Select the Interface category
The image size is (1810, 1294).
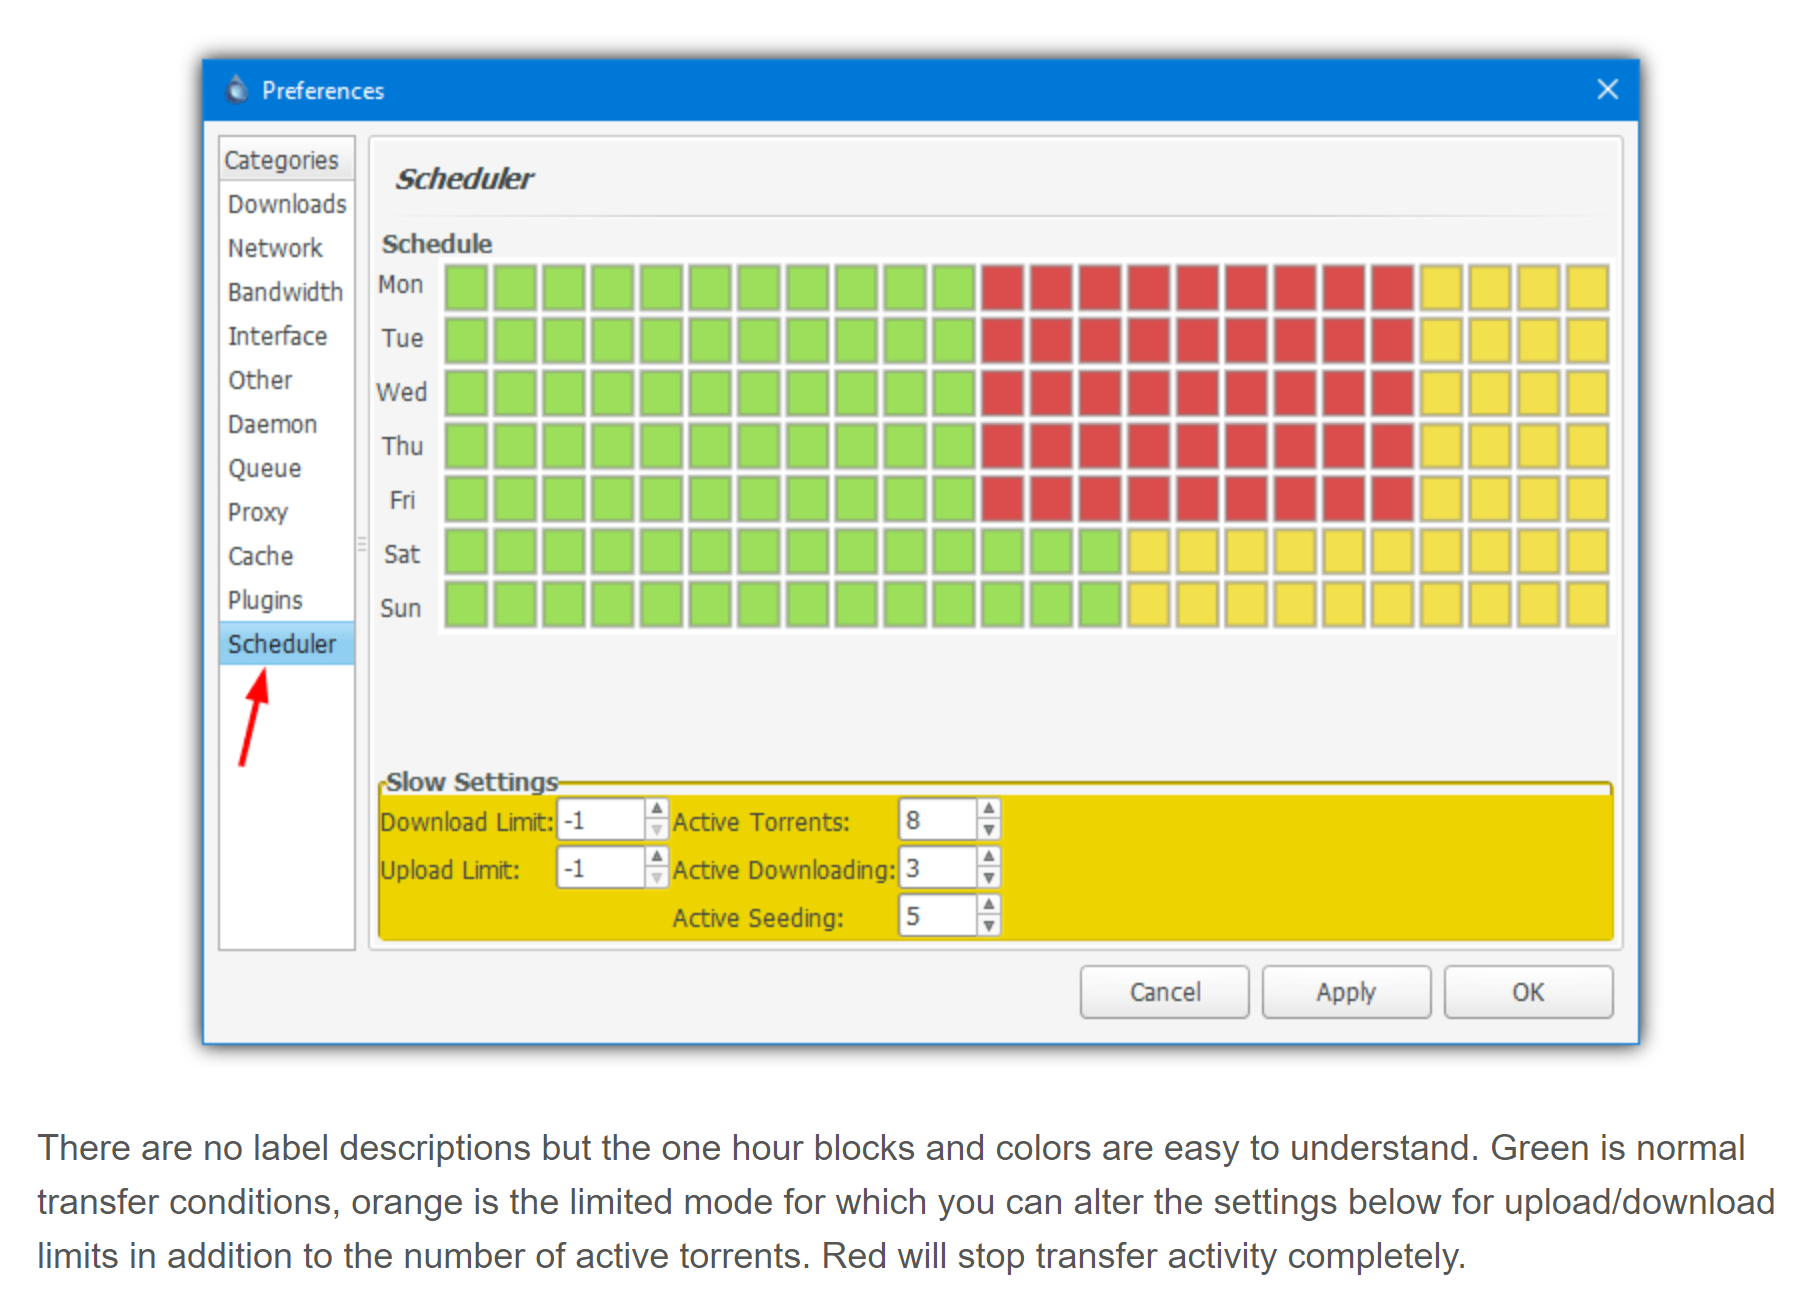[277, 336]
